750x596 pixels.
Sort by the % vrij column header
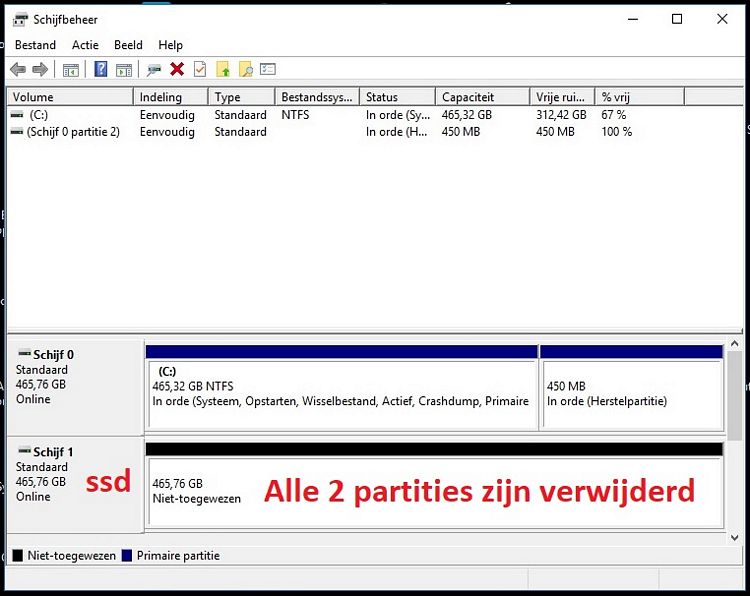pyautogui.click(x=640, y=97)
